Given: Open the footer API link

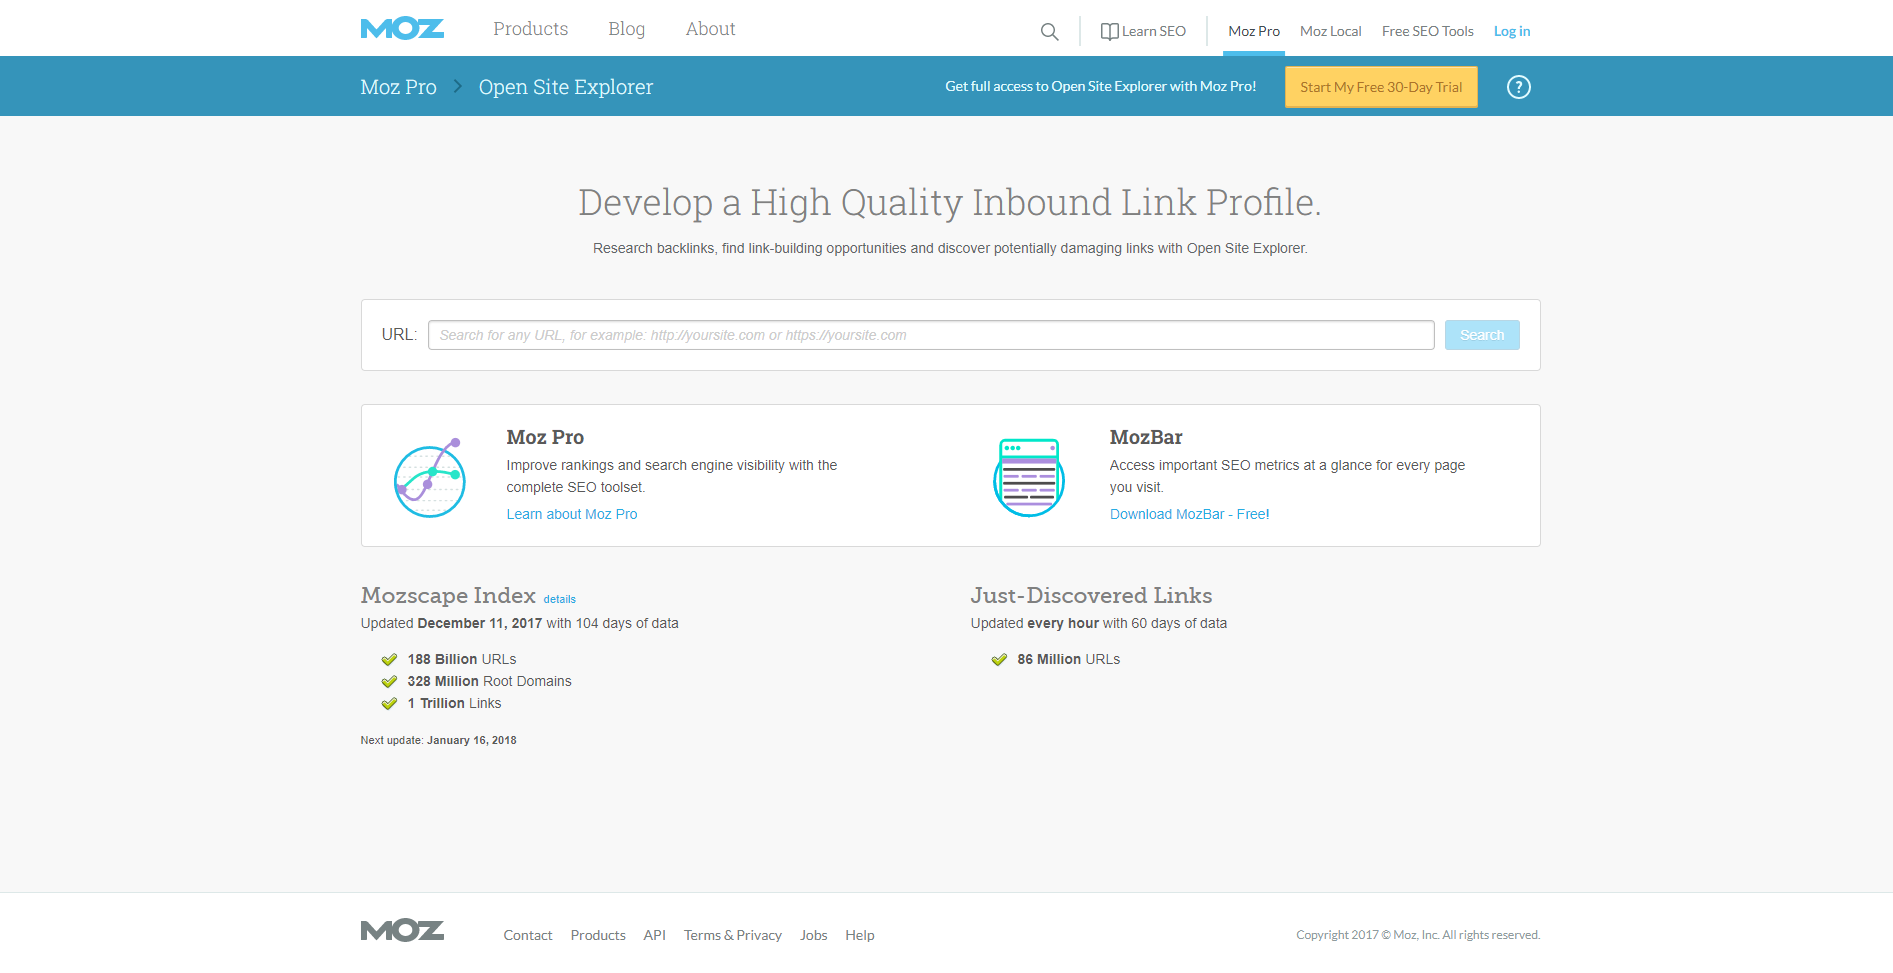Looking at the screenshot, I should click(x=654, y=935).
